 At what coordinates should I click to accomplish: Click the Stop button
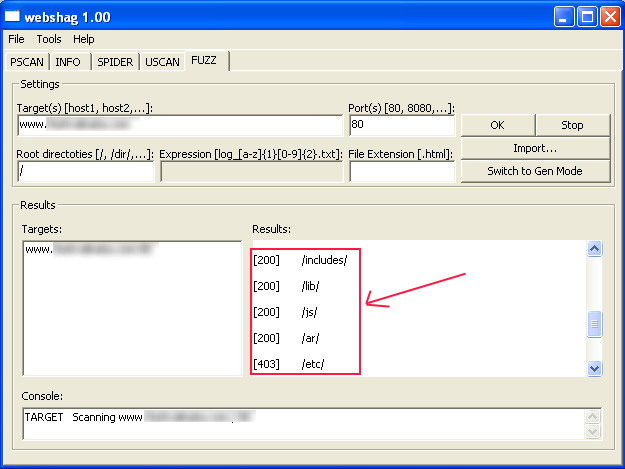[572, 125]
